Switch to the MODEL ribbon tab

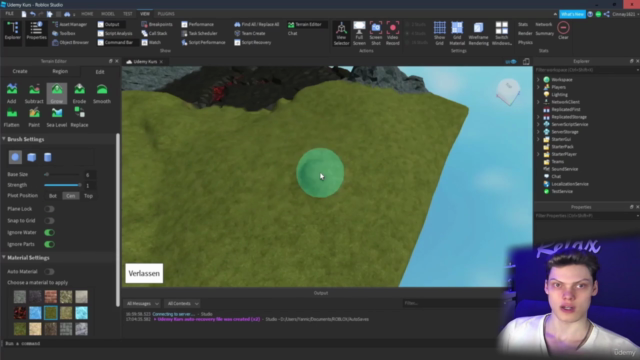[108, 14]
